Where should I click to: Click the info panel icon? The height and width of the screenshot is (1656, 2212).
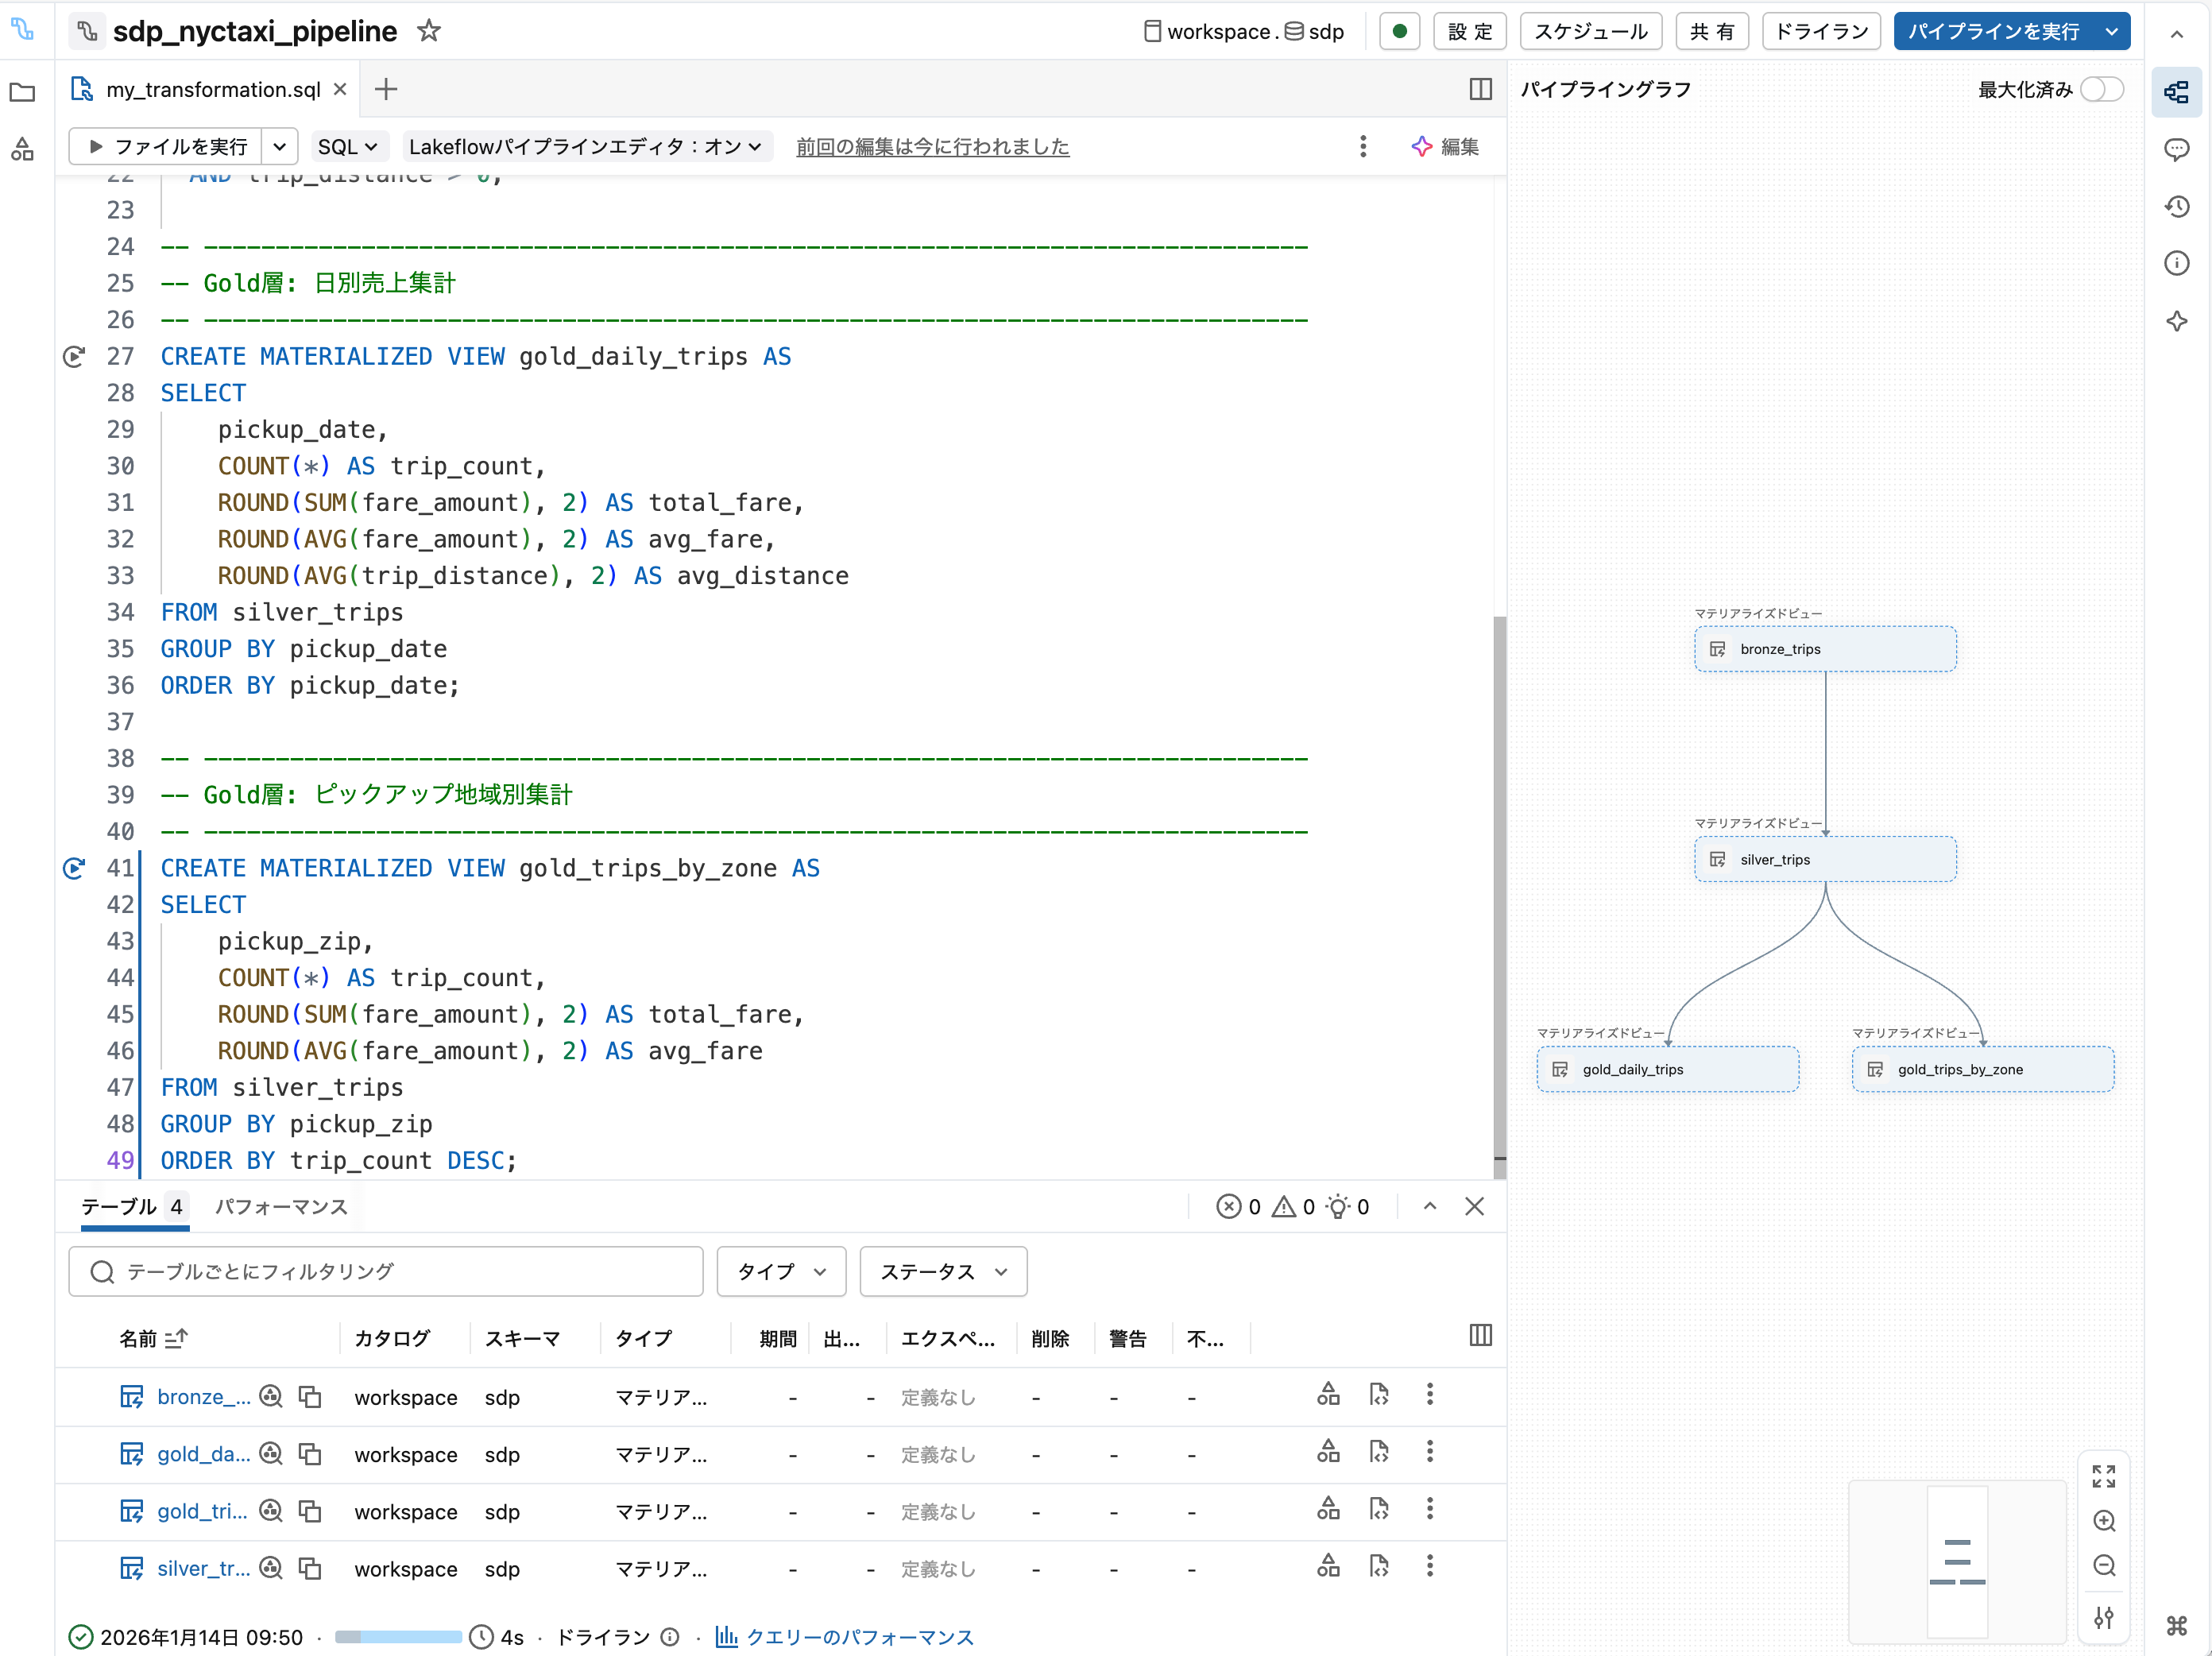2178,262
